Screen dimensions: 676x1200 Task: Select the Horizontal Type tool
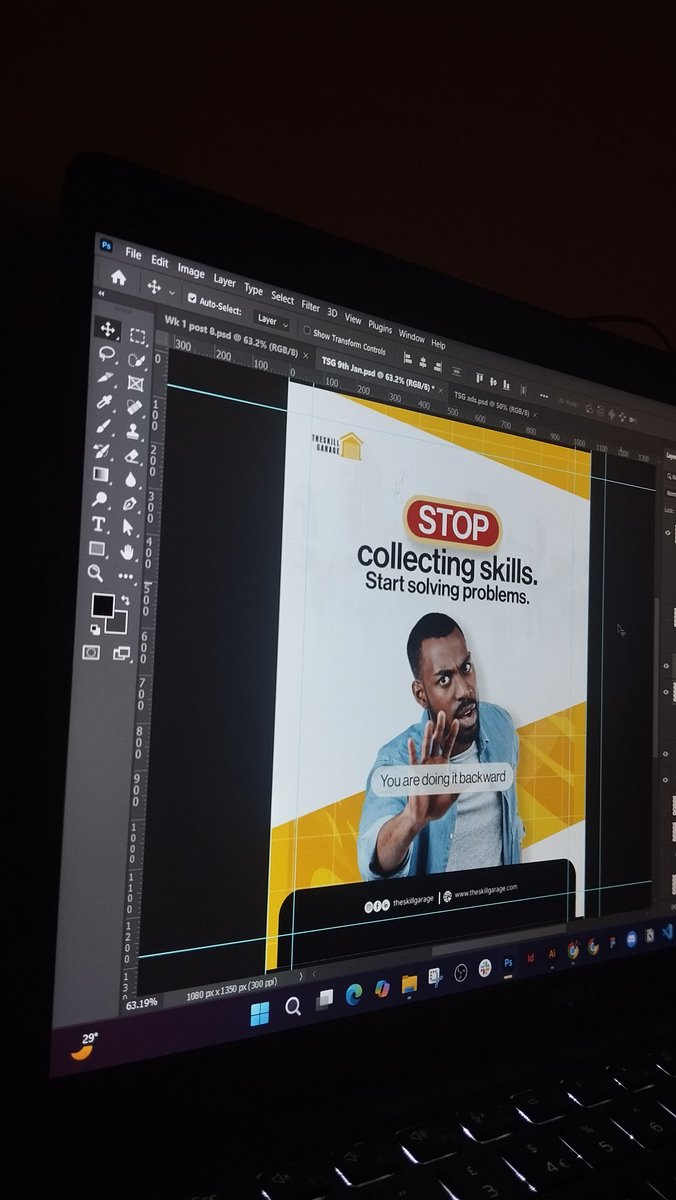(98, 524)
